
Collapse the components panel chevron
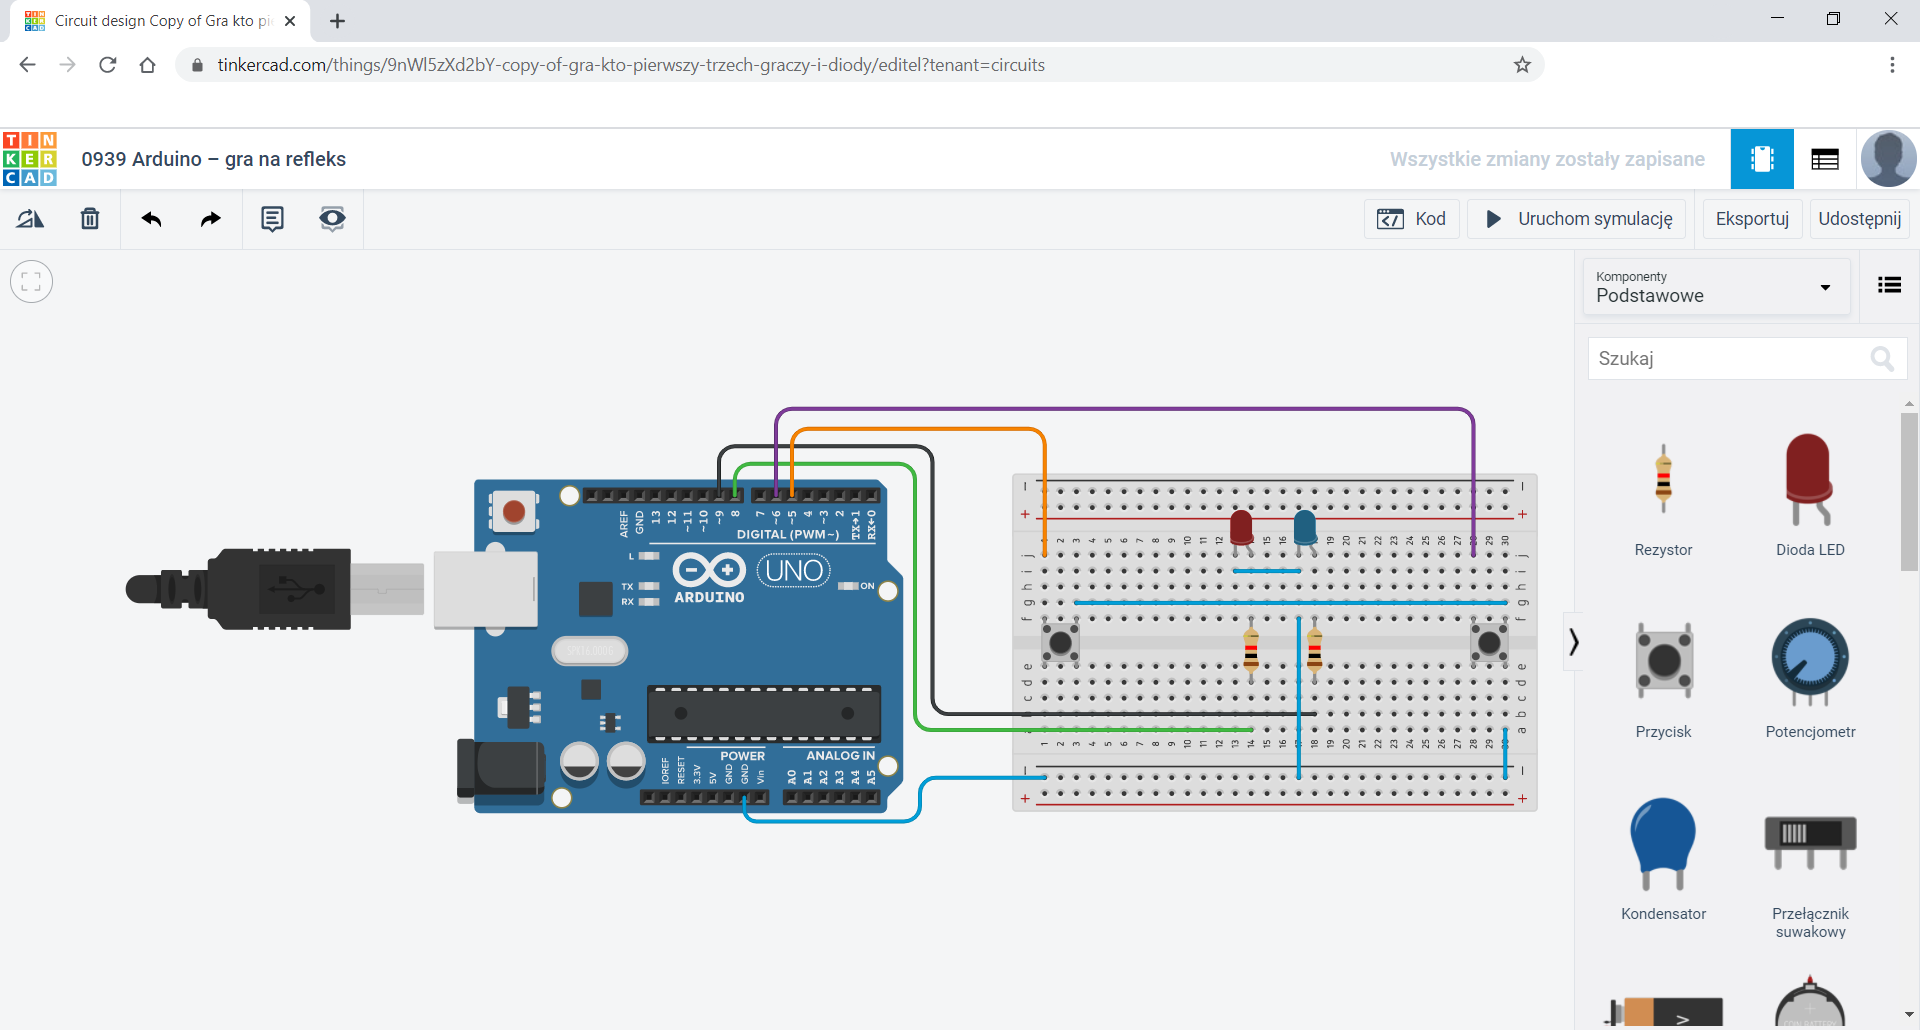pyautogui.click(x=1574, y=641)
